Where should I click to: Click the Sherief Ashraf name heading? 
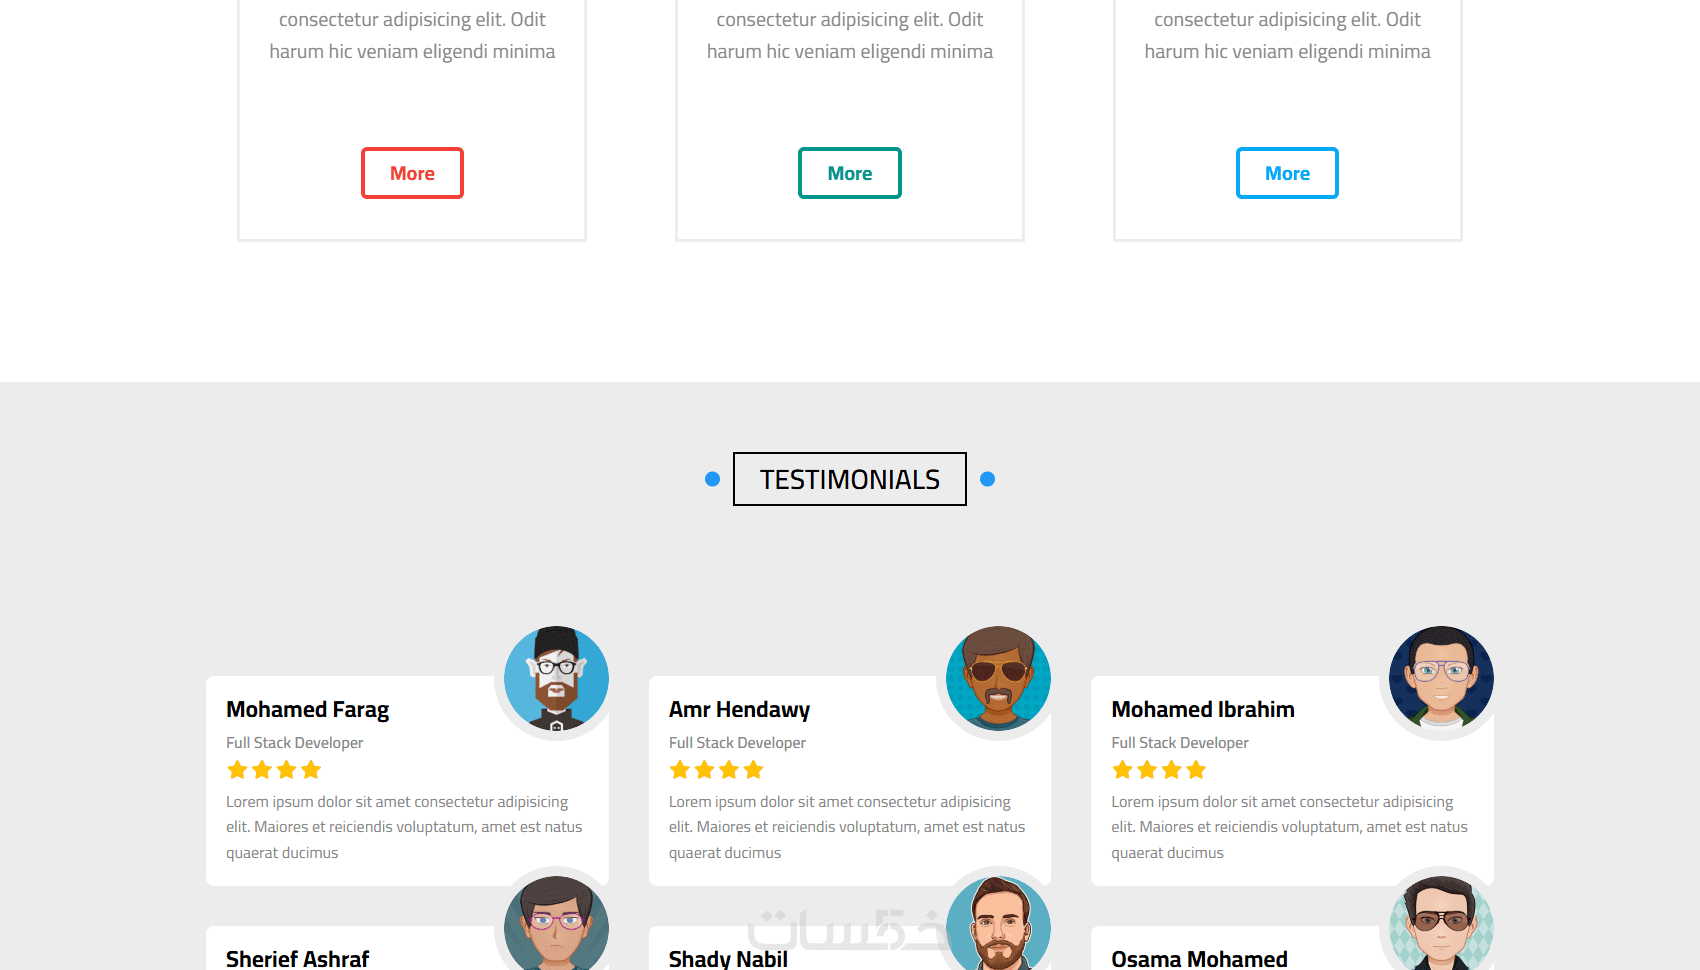(297, 958)
